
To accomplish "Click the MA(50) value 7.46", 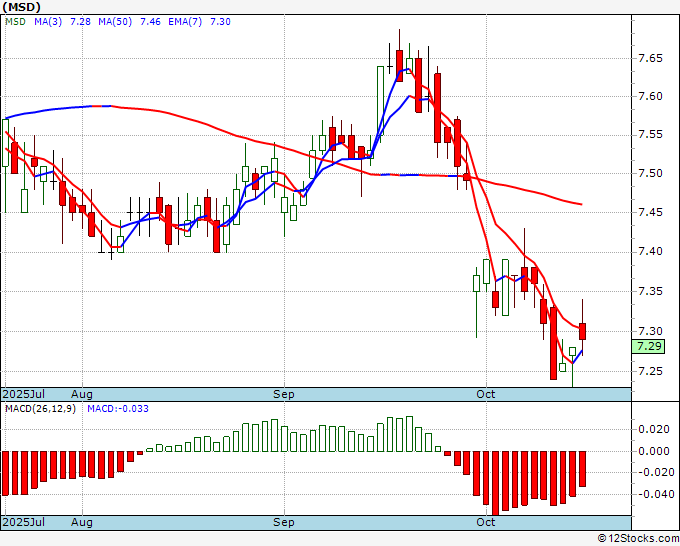I will [x=150, y=22].
